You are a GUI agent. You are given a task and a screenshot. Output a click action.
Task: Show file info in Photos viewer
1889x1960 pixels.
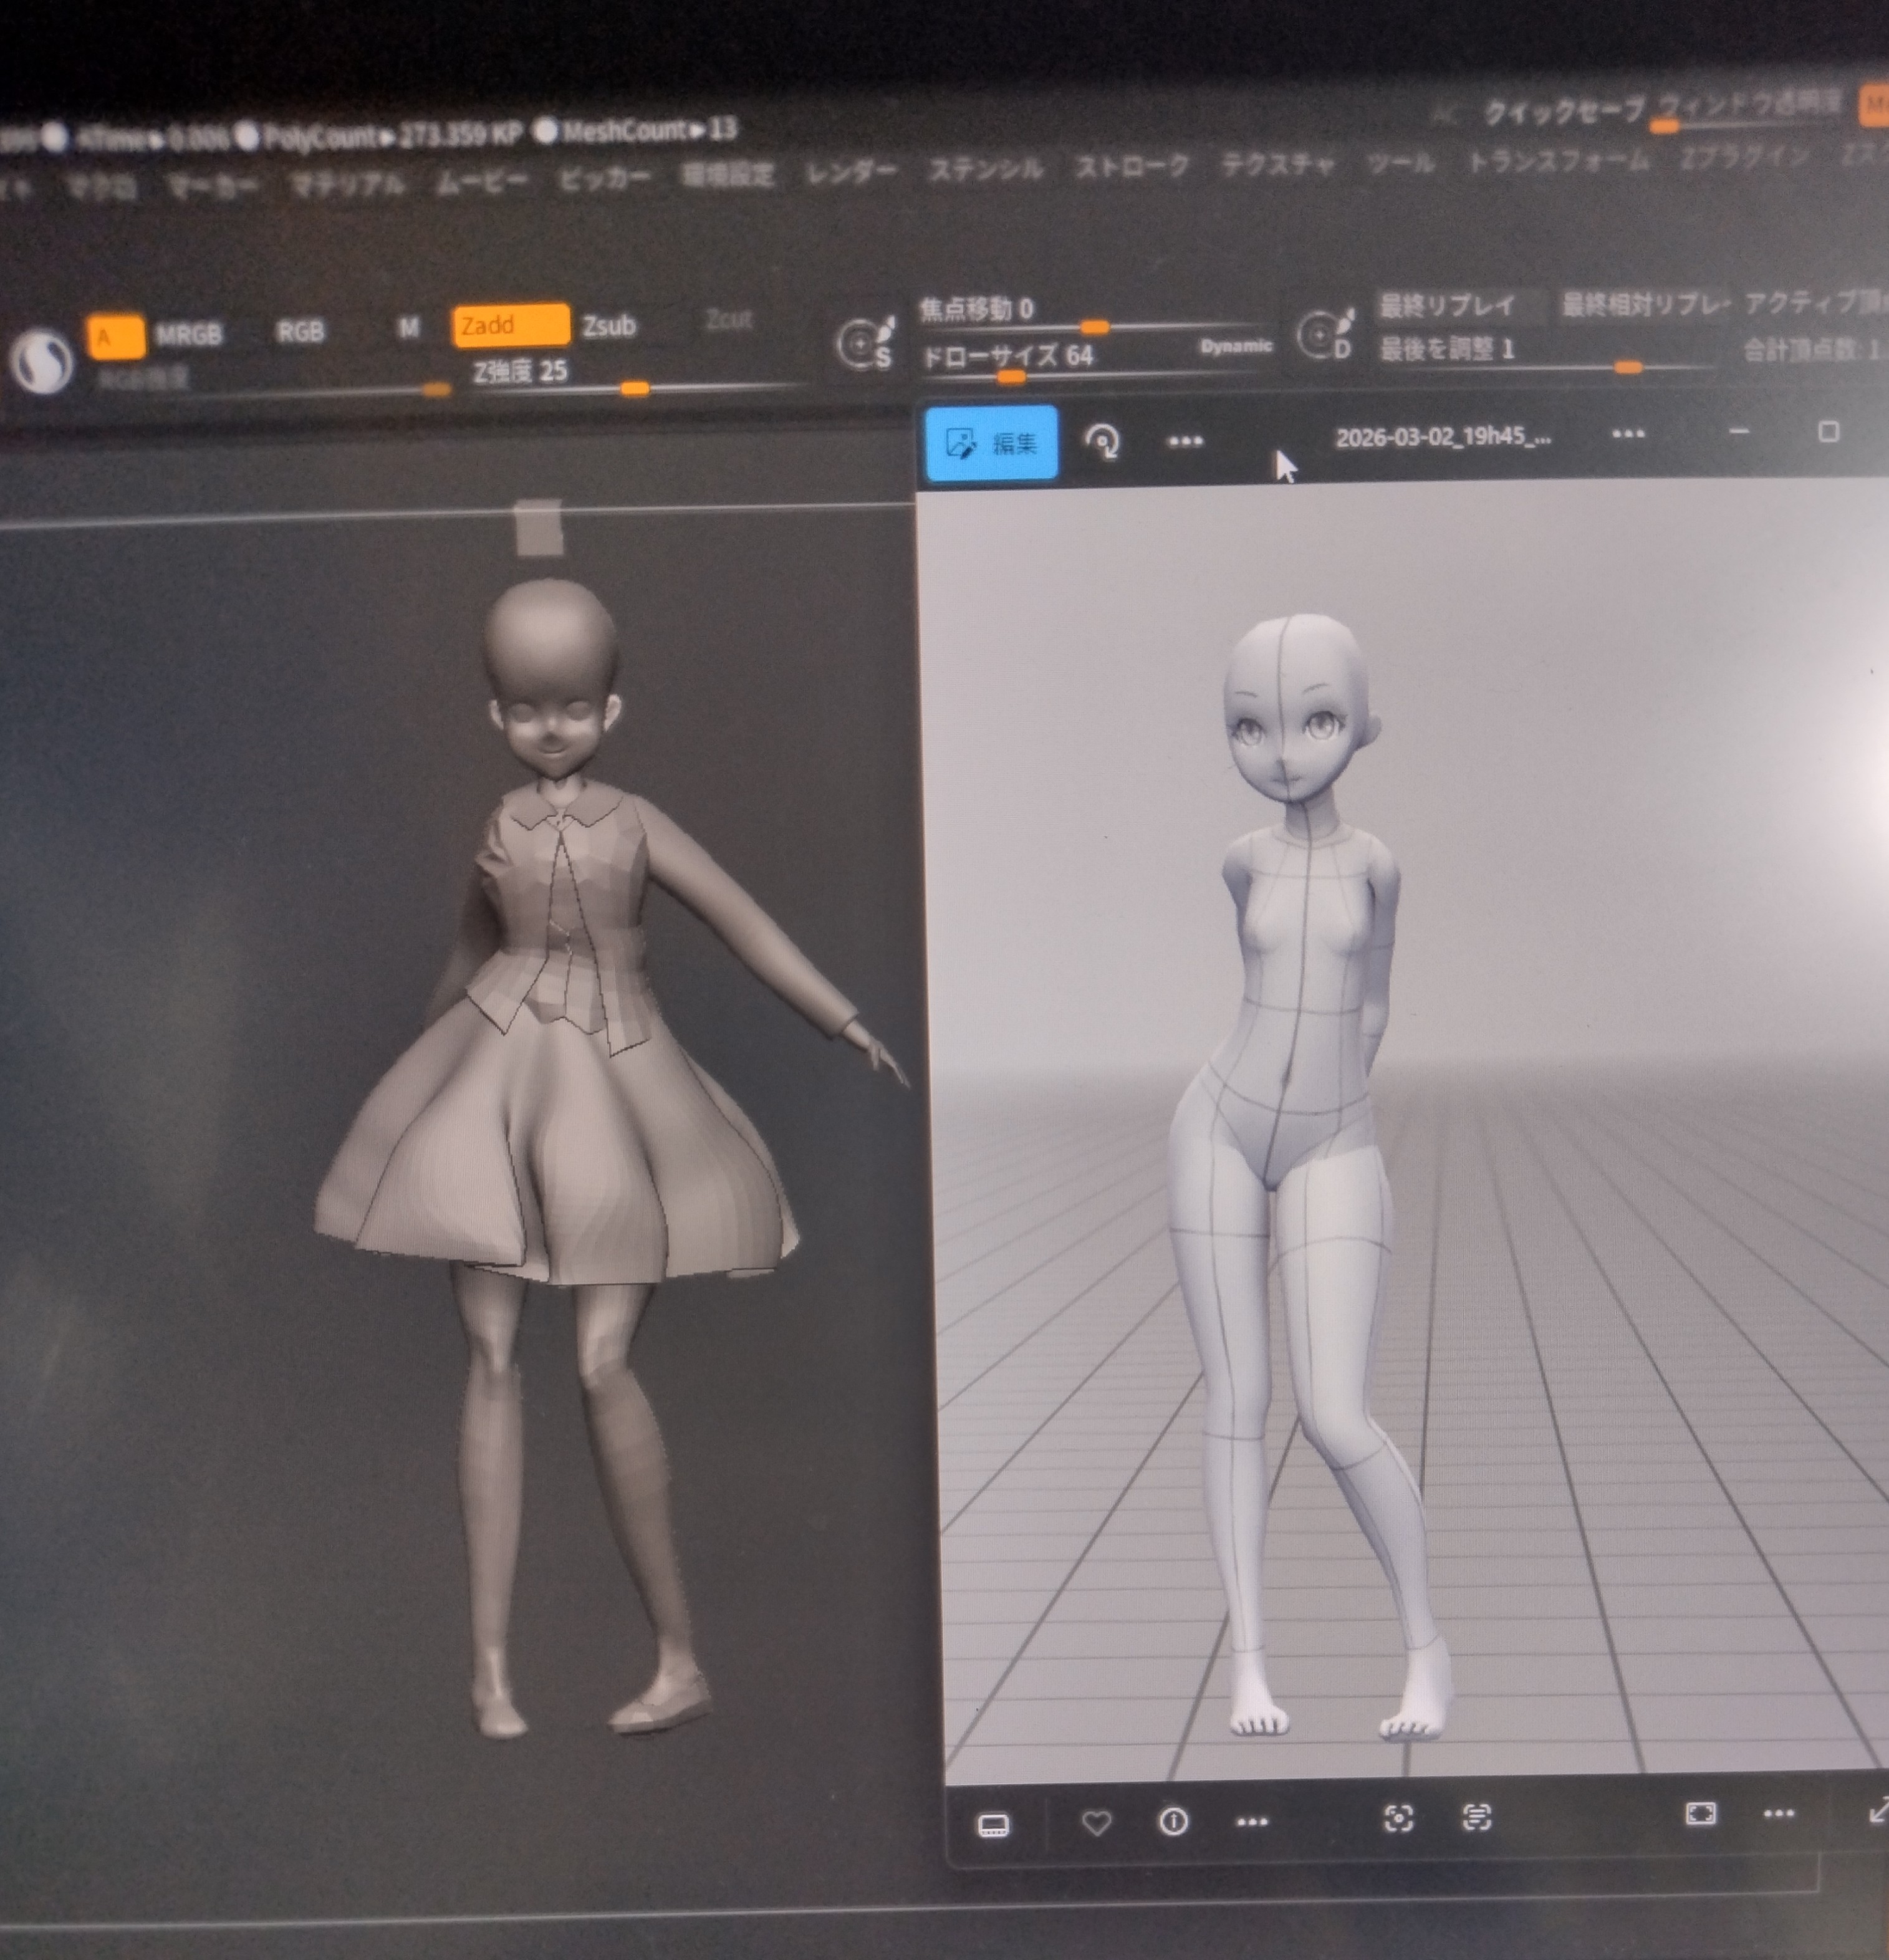tap(1173, 1821)
